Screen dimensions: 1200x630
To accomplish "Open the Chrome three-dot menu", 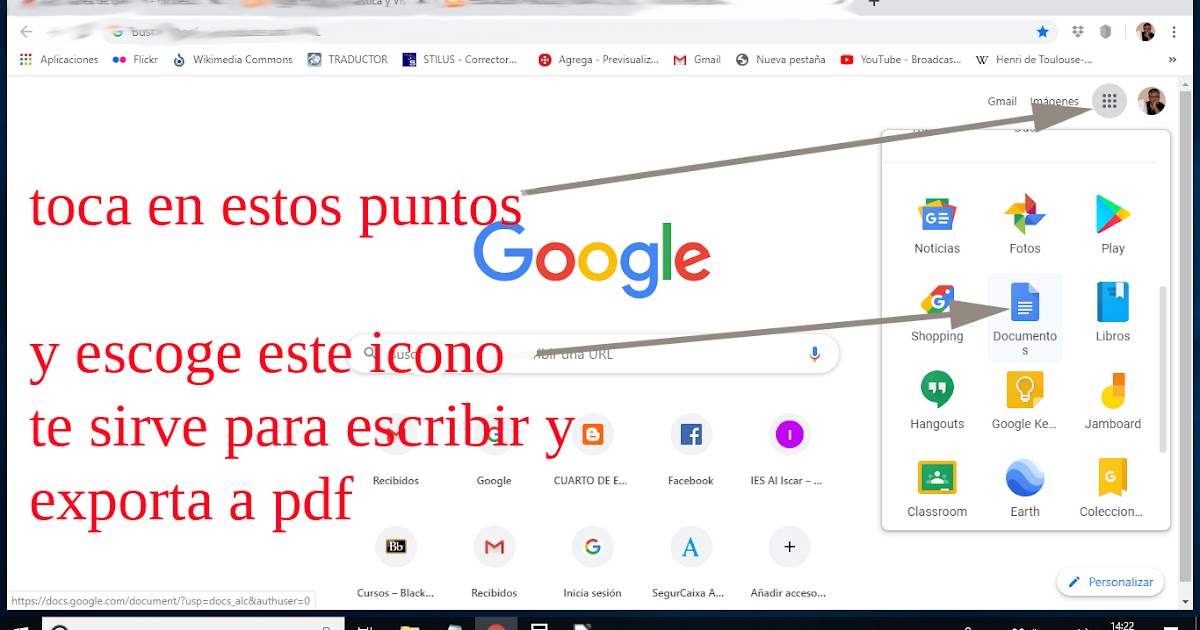I will click(1174, 32).
